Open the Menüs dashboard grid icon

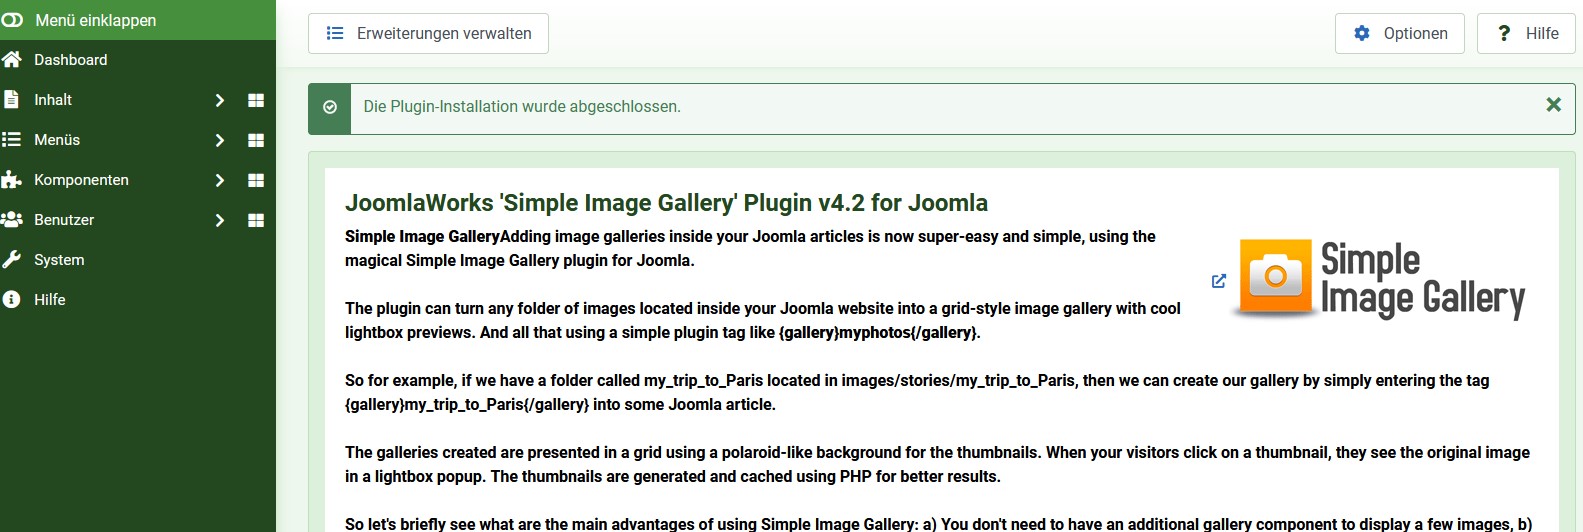(x=256, y=140)
